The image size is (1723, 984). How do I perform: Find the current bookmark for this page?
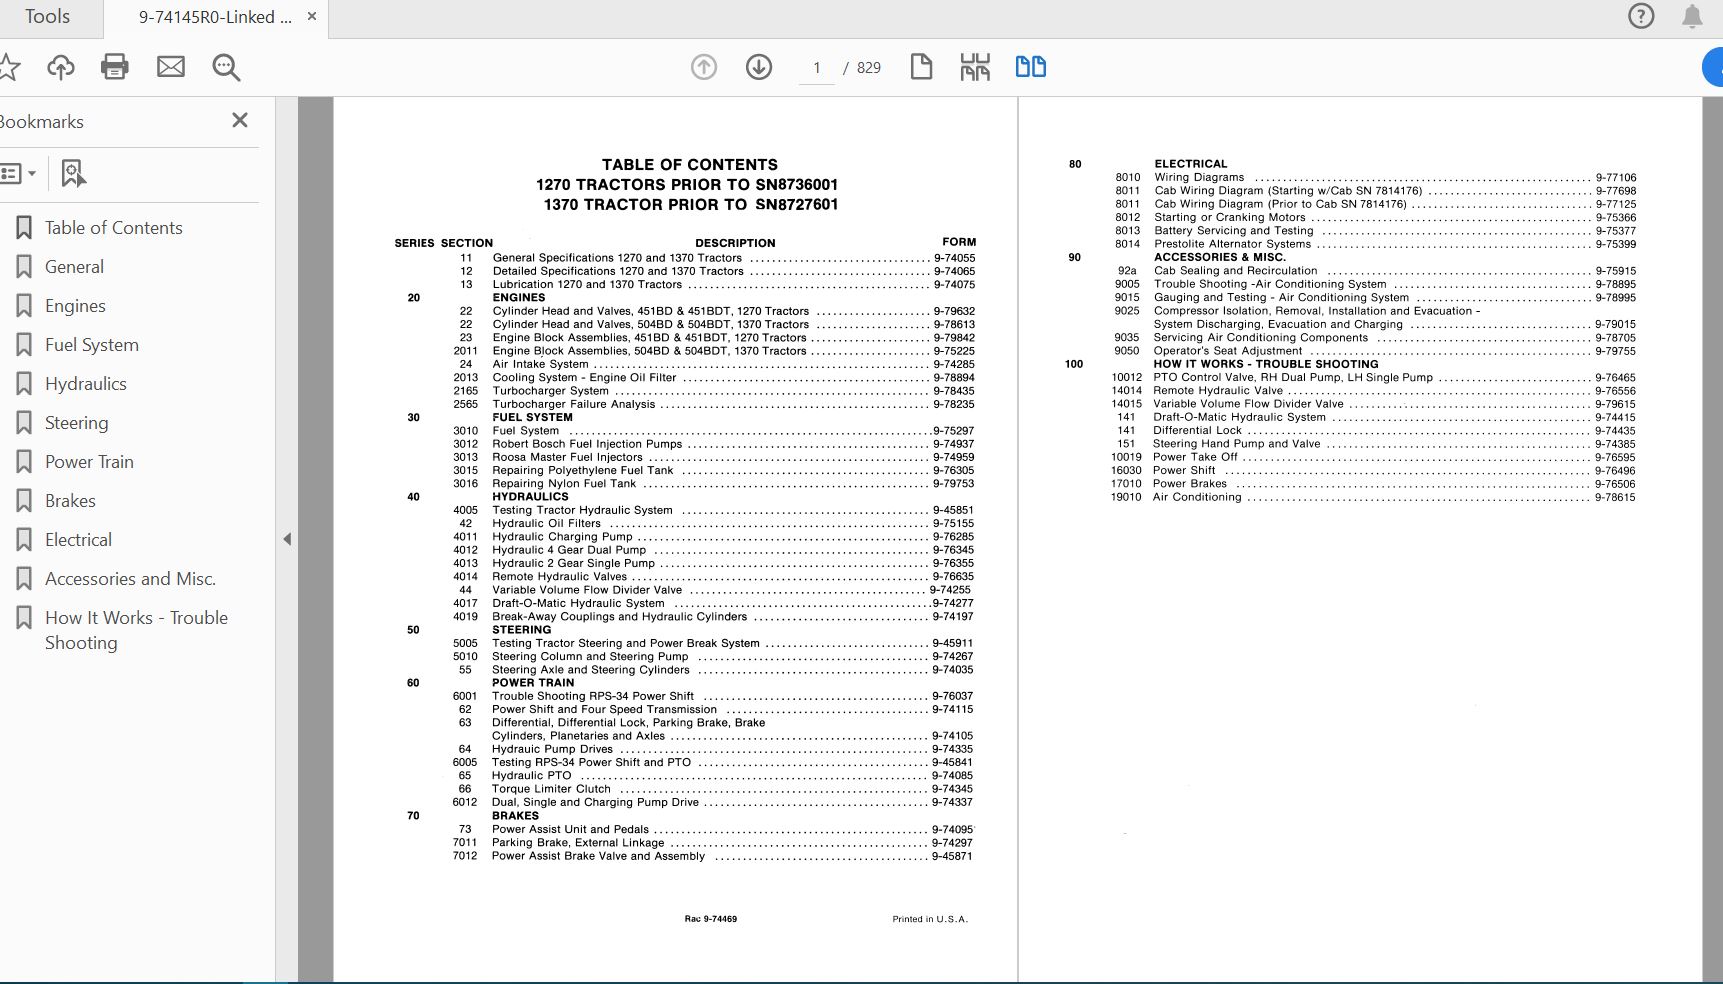[x=72, y=172]
